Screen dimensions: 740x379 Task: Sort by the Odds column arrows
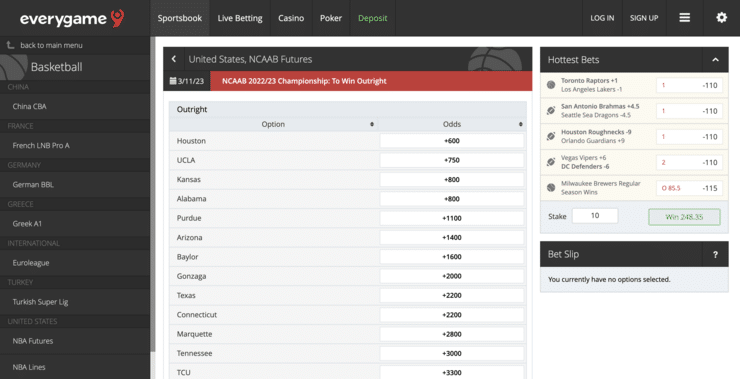tap(521, 124)
